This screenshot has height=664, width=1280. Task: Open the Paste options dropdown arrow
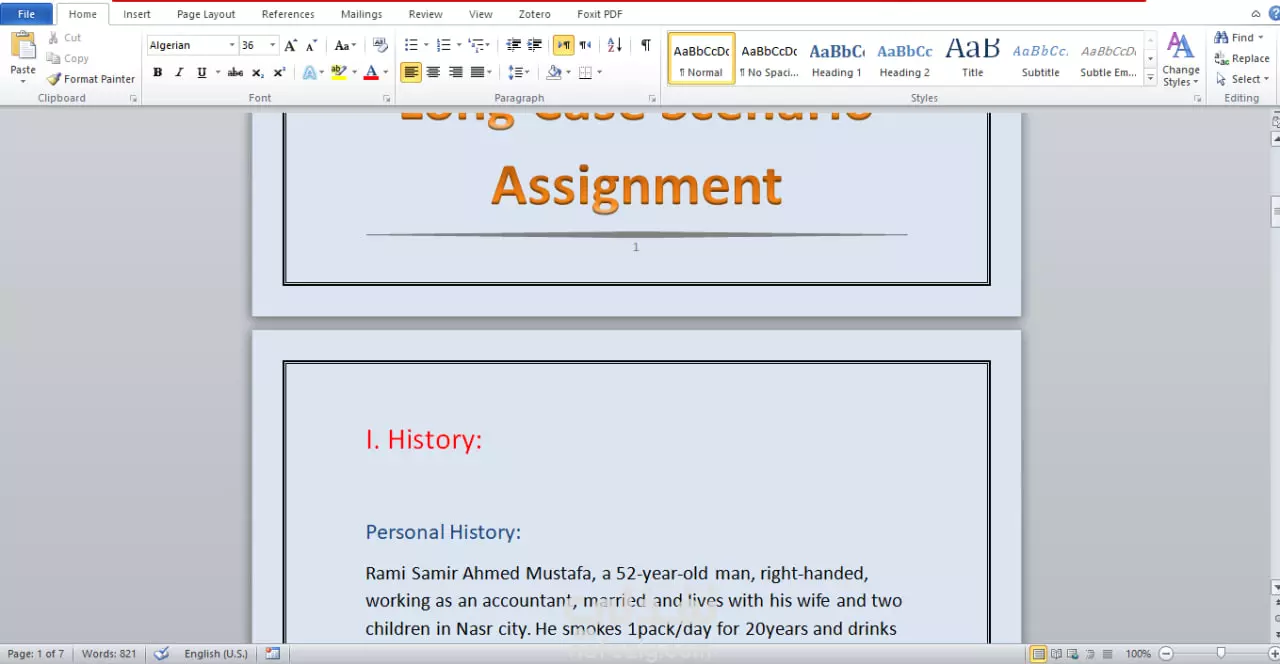coord(22,81)
